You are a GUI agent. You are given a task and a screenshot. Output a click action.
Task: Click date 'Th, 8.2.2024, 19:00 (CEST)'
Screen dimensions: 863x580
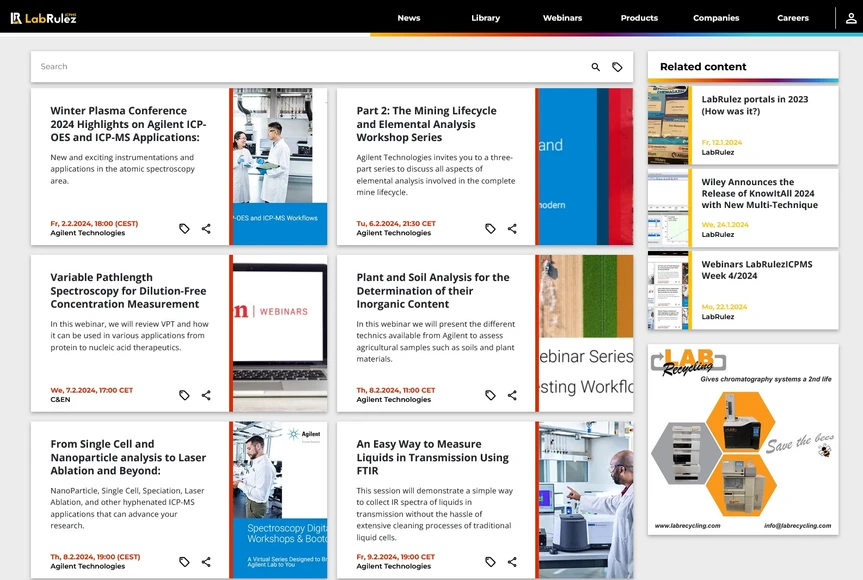pyautogui.click(x=95, y=557)
